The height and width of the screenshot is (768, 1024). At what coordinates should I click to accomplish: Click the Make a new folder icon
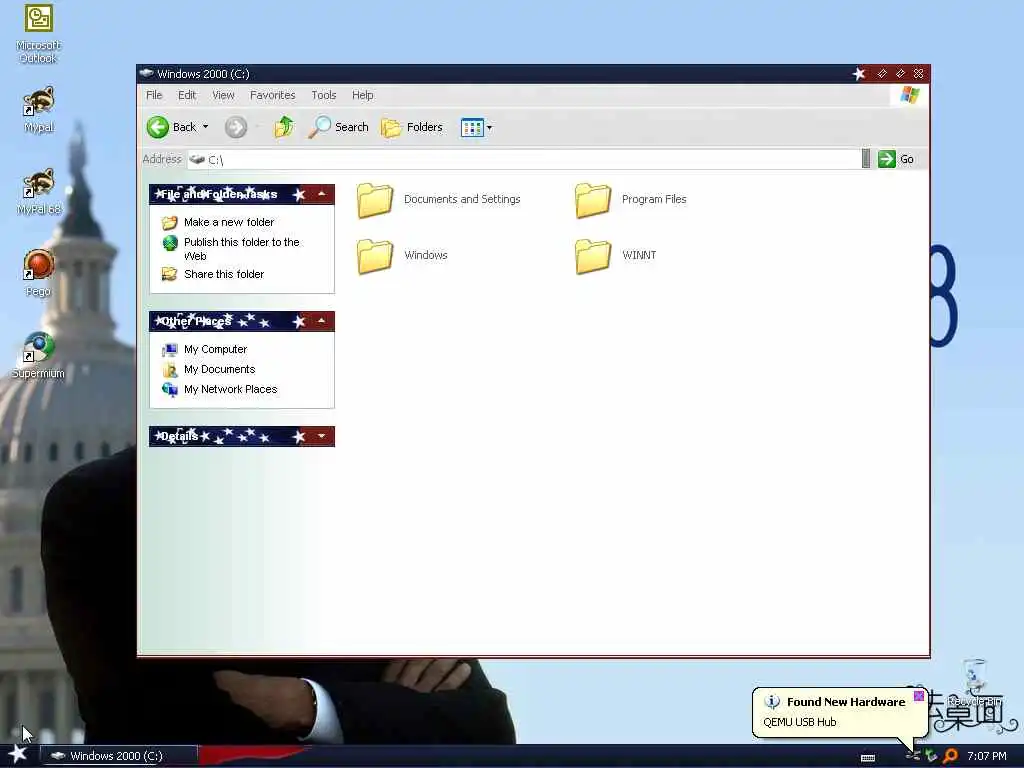point(170,223)
